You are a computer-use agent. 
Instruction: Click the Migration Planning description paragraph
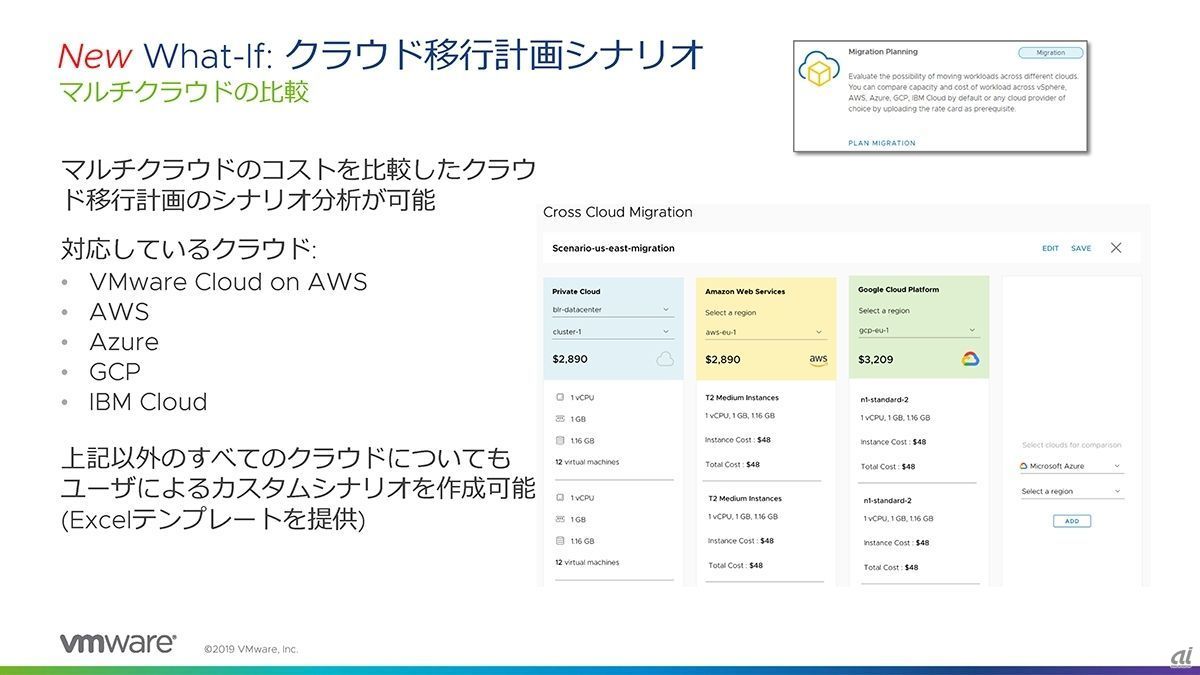(x=963, y=92)
